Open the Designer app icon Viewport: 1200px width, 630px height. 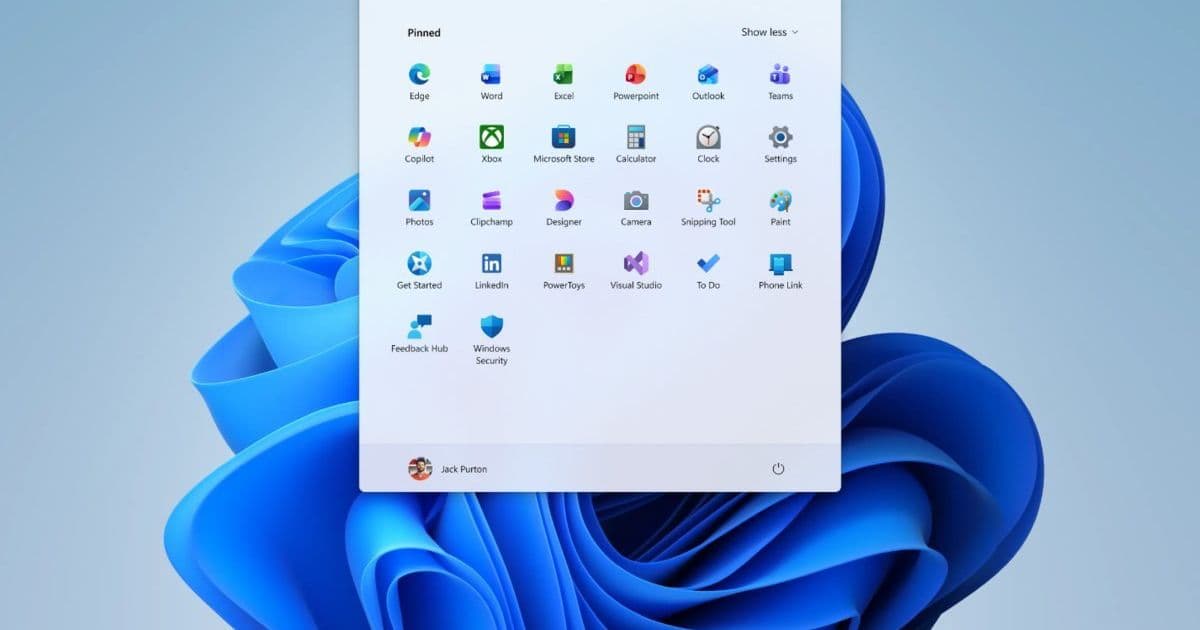click(x=563, y=200)
